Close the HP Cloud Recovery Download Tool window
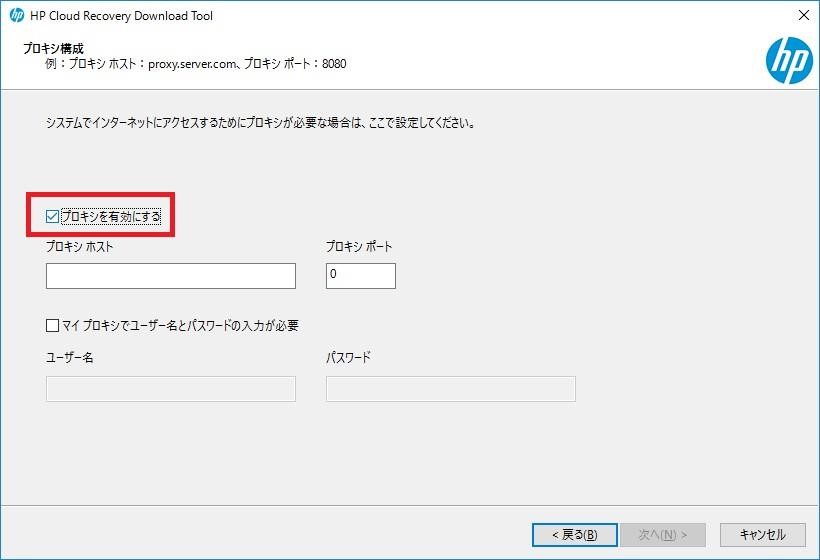 click(804, 15)
